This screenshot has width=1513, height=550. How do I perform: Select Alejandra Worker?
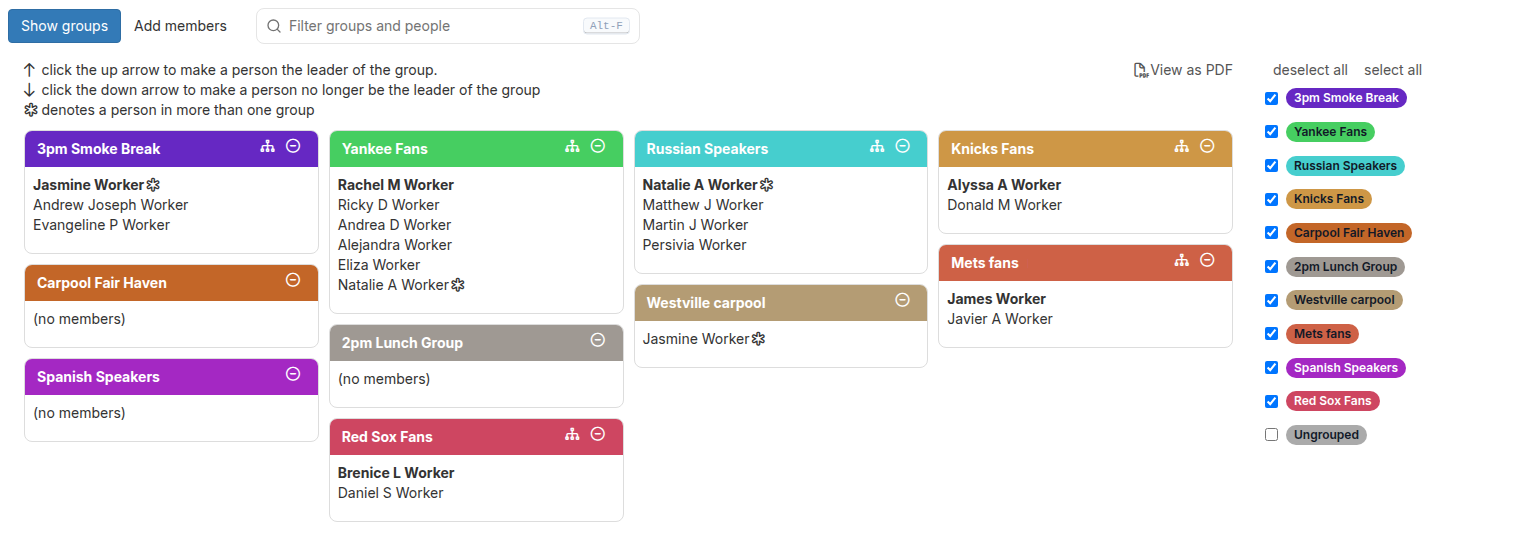(x=395, y=245)
